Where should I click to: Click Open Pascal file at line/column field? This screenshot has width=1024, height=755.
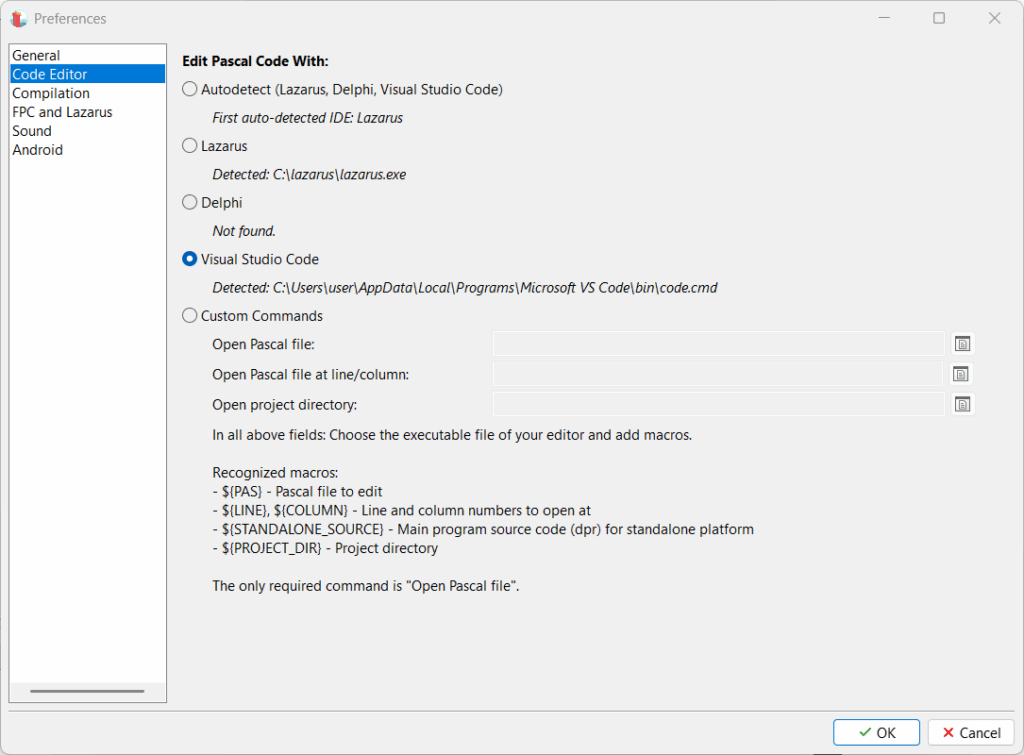718,374
